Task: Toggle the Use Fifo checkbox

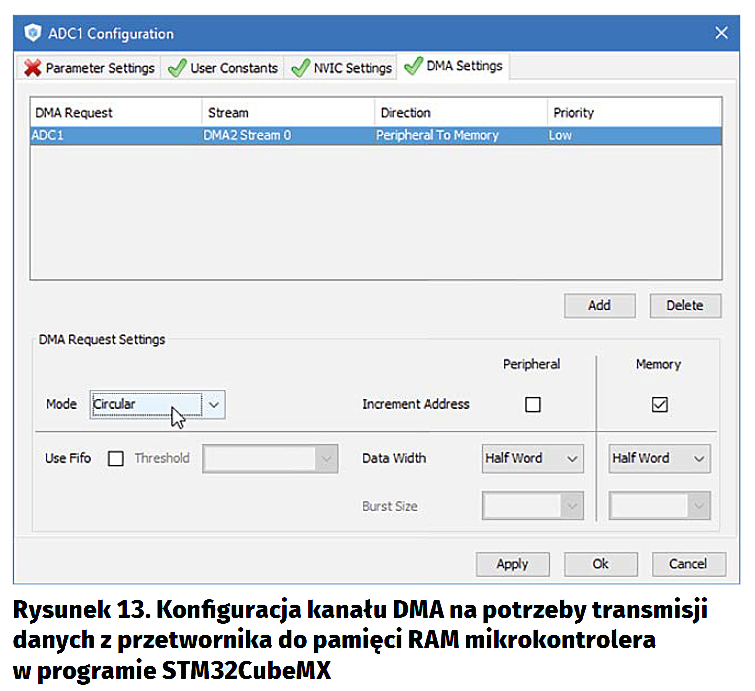Action: pyautogui.click(x=116, y=459)
